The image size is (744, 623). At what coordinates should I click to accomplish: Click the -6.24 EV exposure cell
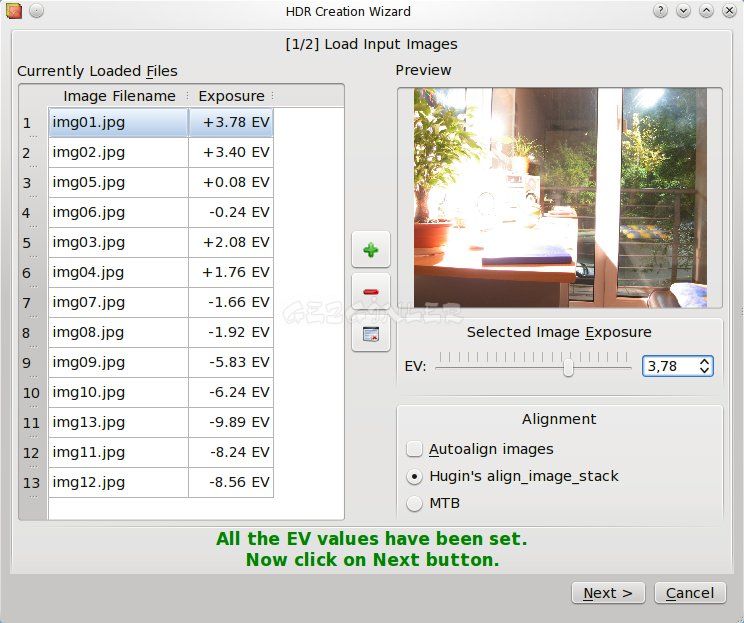(231, 392)
